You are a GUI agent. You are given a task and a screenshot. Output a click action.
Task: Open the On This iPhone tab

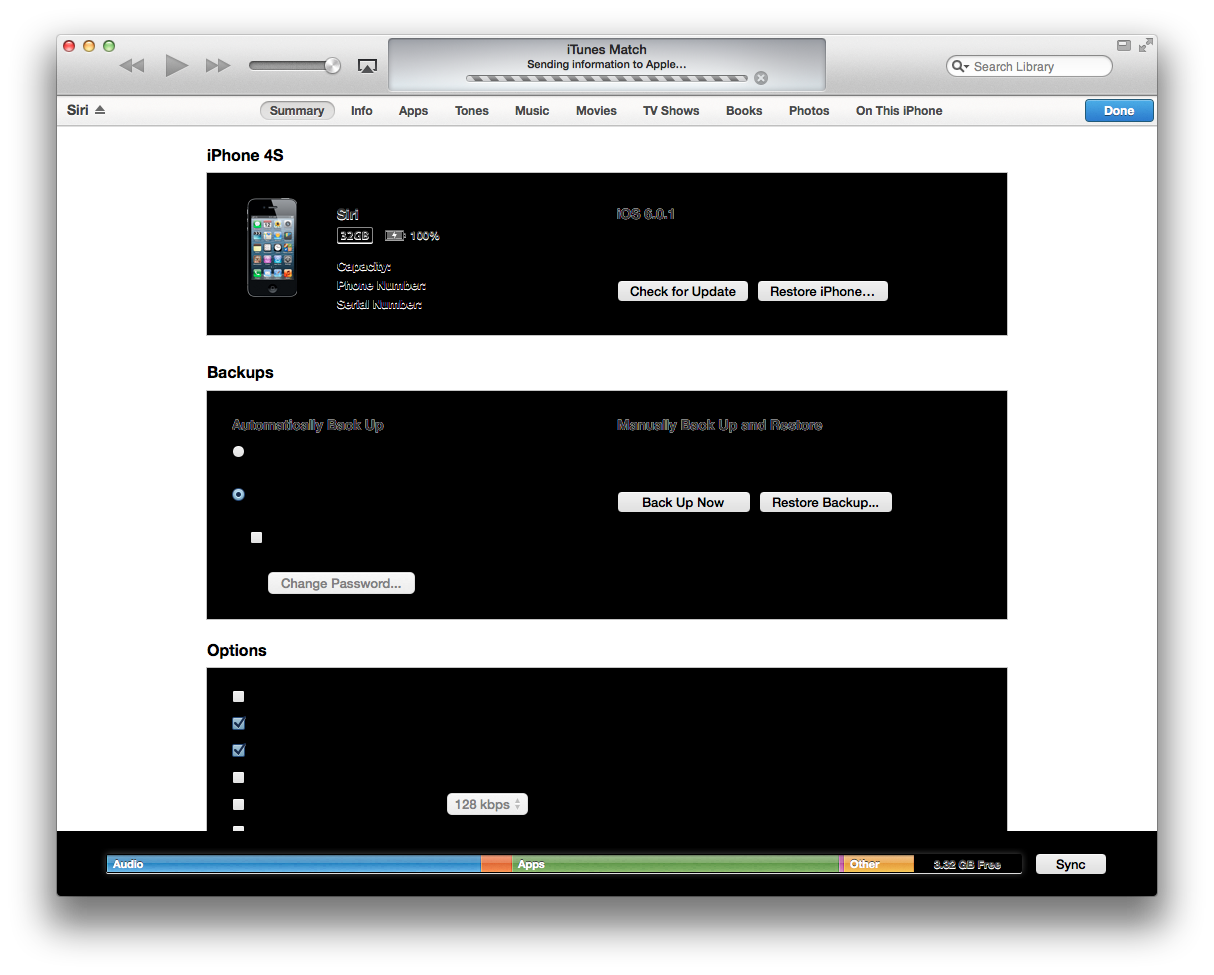point(899,111)
